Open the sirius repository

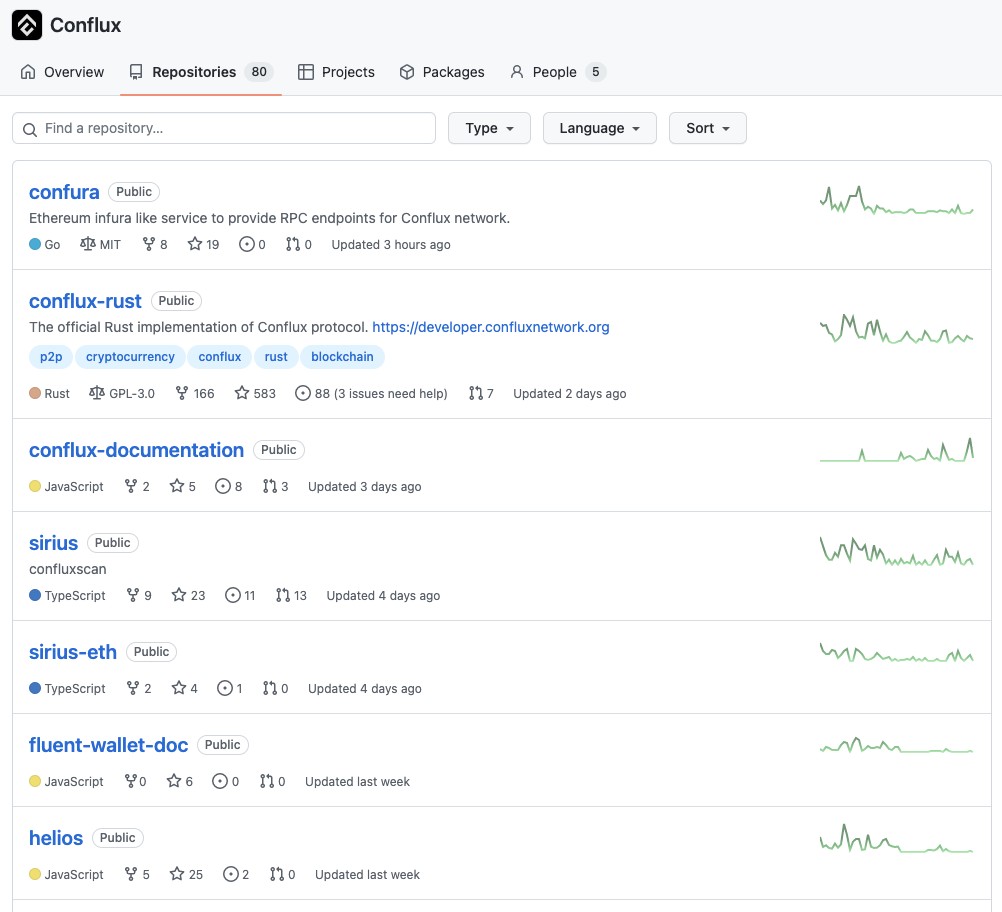pos(53,543)
